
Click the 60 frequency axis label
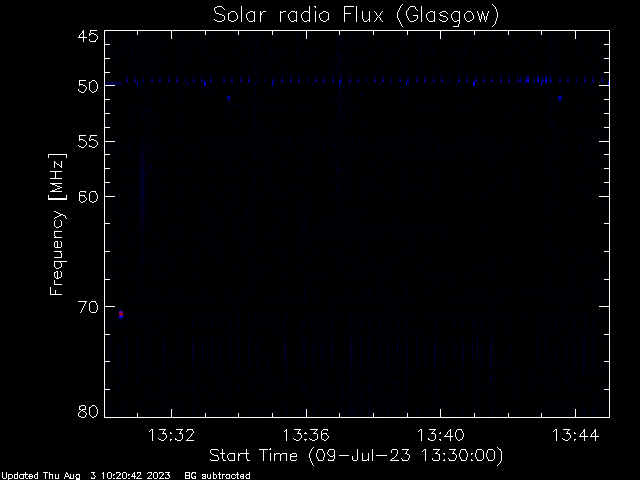(88, 197)
